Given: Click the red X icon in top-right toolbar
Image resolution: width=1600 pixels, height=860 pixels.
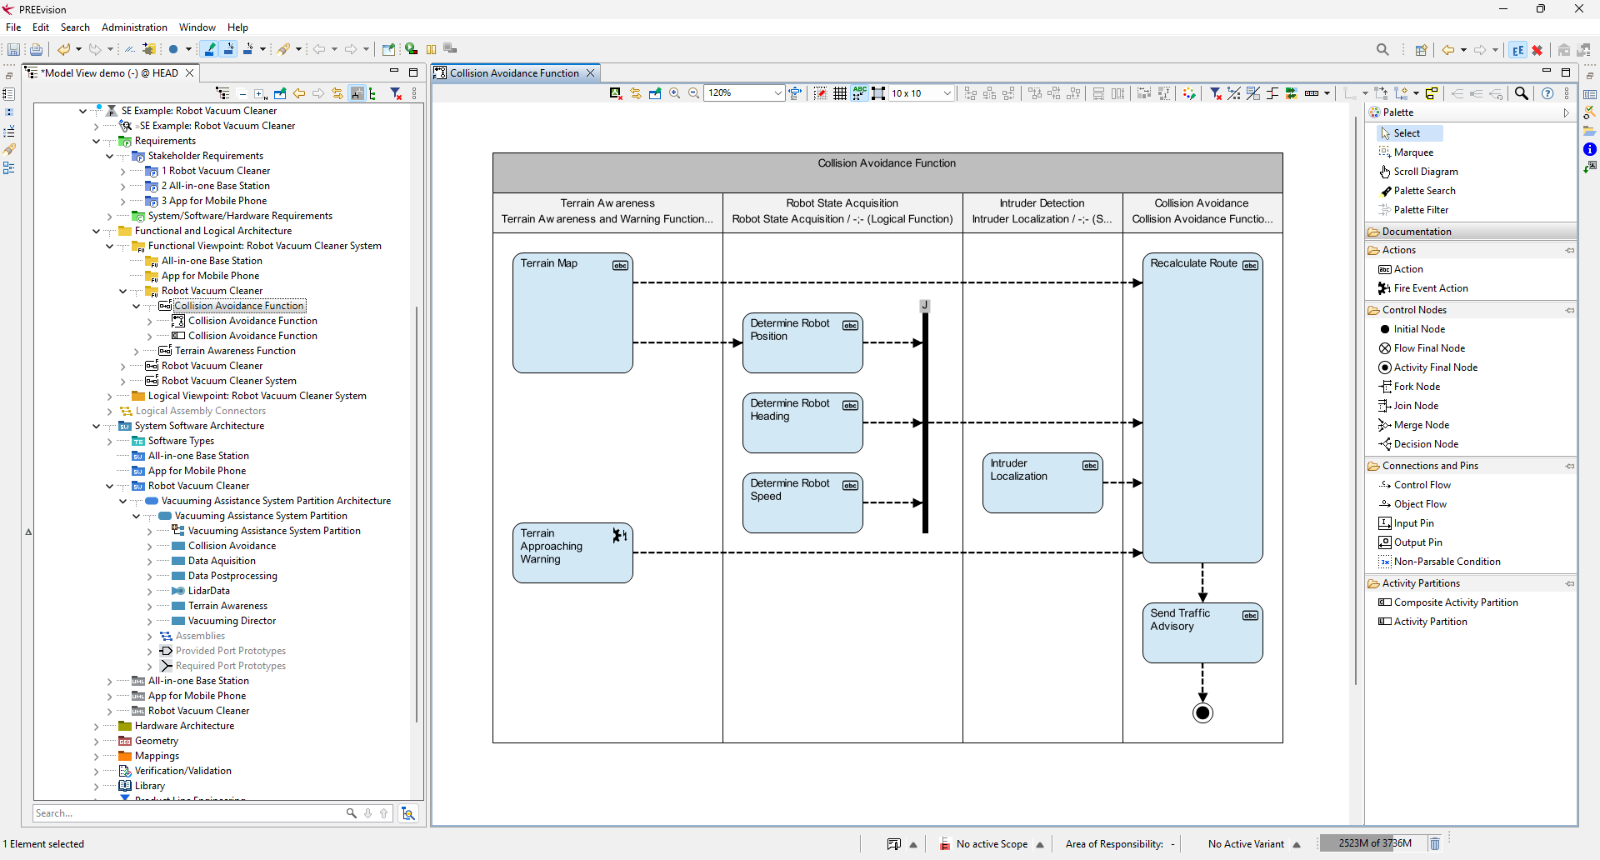Looking at the screenshot, I should click(x=1538, y=50).
